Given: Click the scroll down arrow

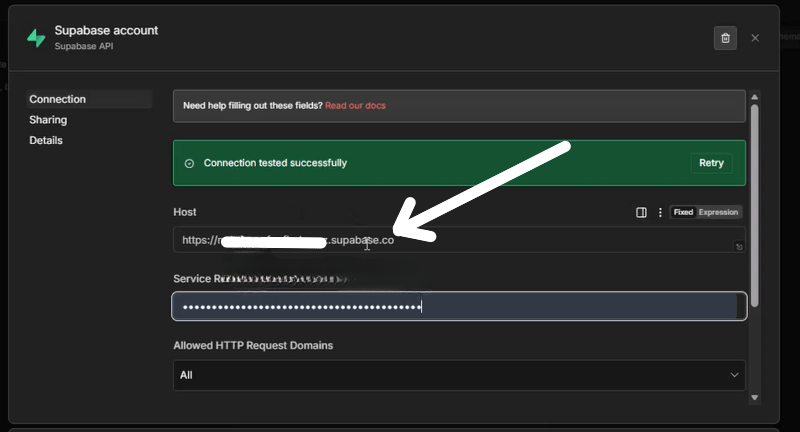Looking at the screenshot, I should 755,397.
